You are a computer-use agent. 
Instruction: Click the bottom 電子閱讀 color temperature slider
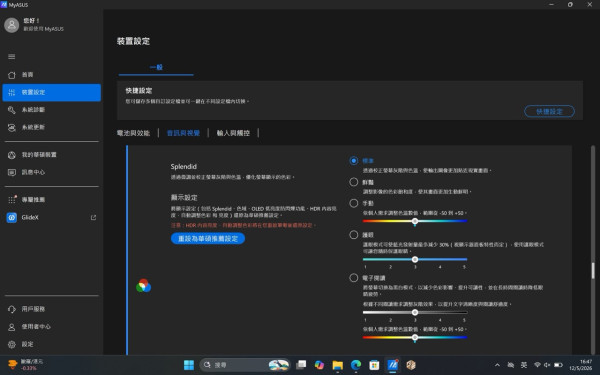[415, 338]
